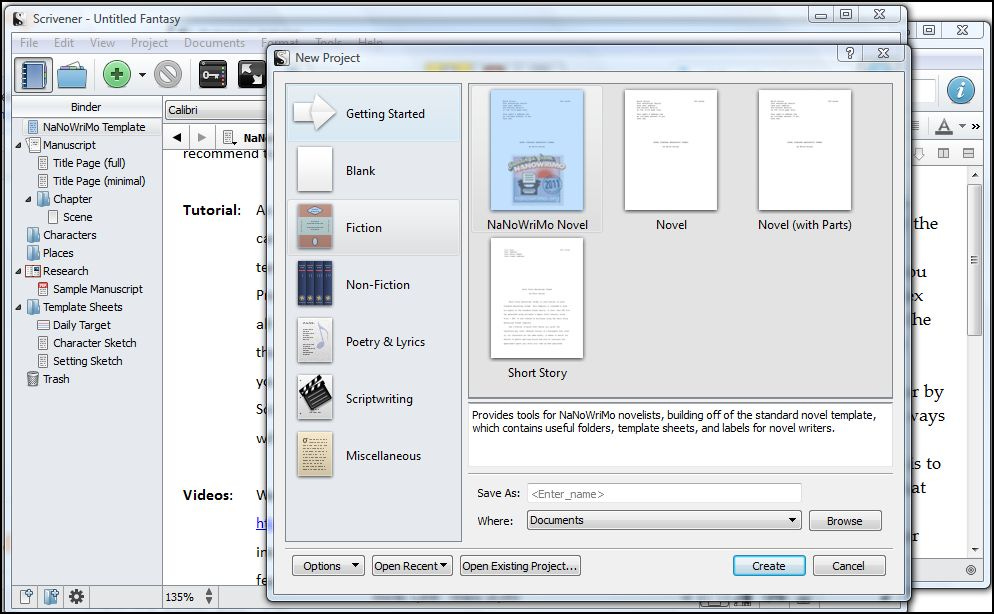994x614 pixels.
Task: Select Title Page (full) in binder
Action: tap(89, 163)
